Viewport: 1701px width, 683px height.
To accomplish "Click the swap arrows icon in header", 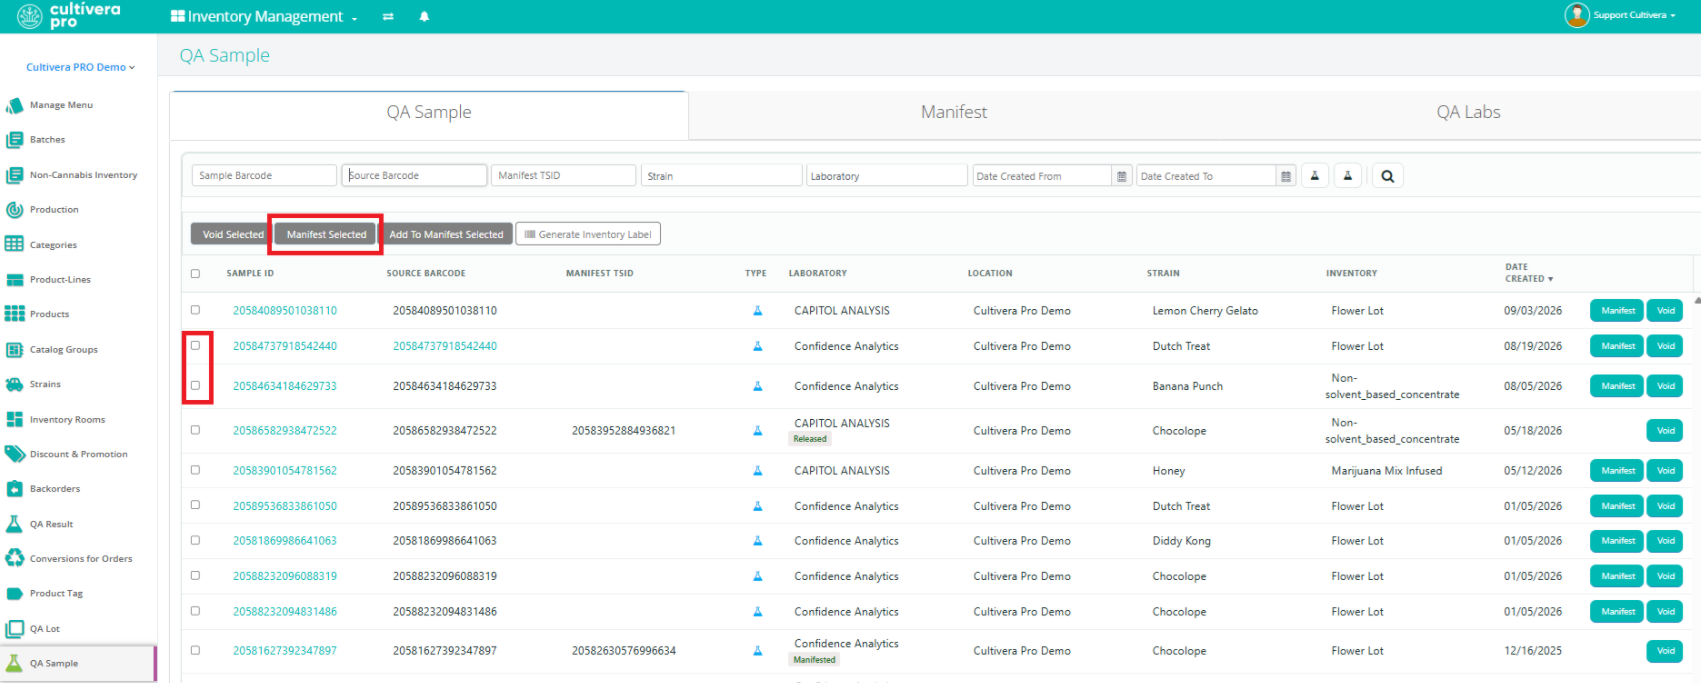I will (388, 16).
